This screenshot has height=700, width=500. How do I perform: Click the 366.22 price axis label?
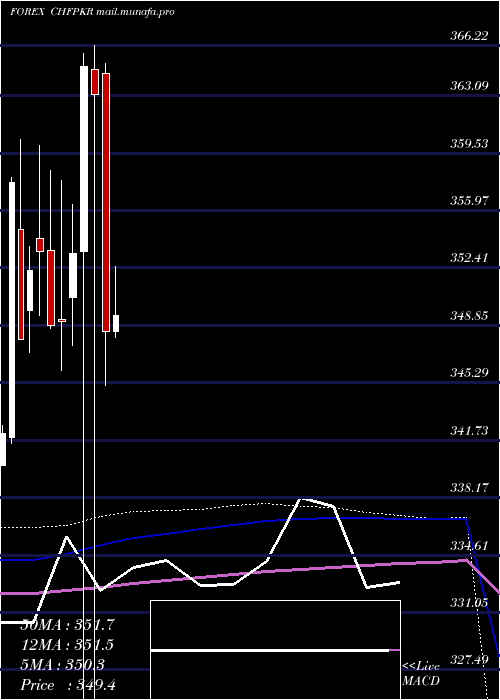point(469,37)
